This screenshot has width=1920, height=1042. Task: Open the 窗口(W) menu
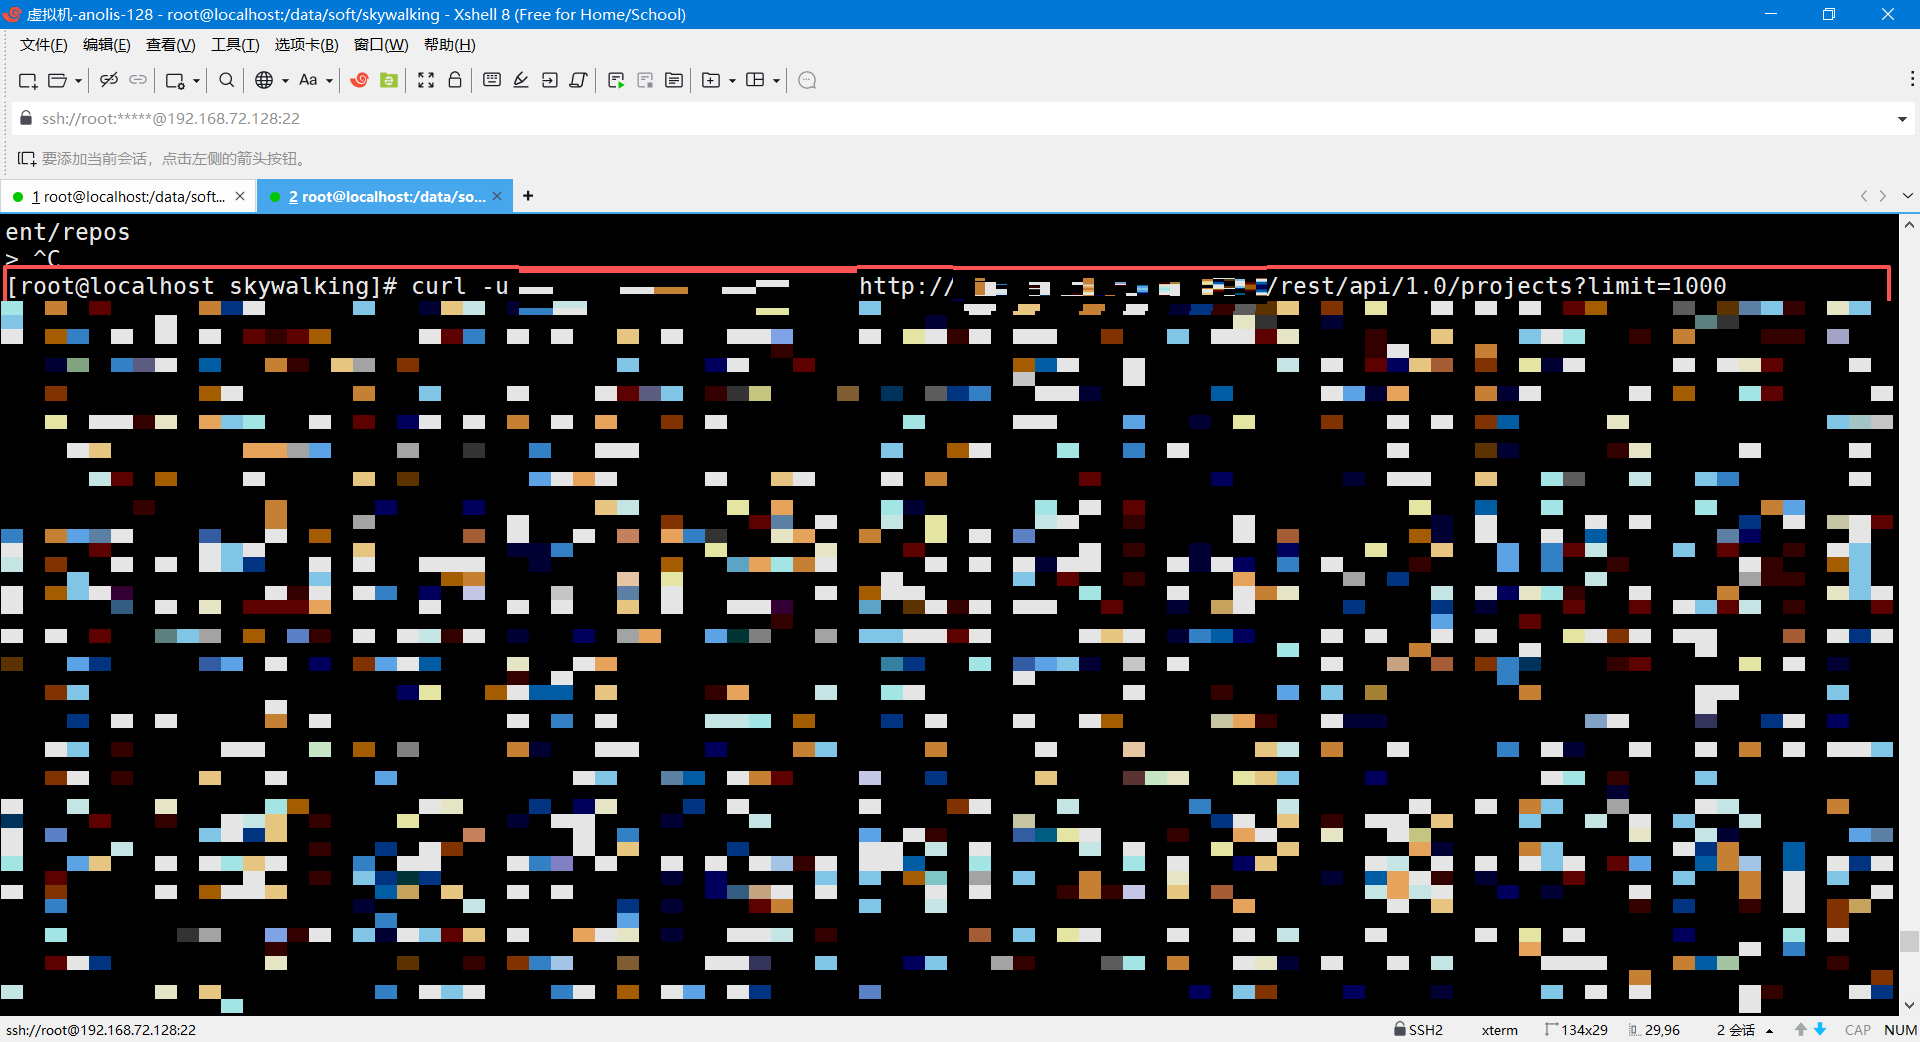click(x=381, y=45)
